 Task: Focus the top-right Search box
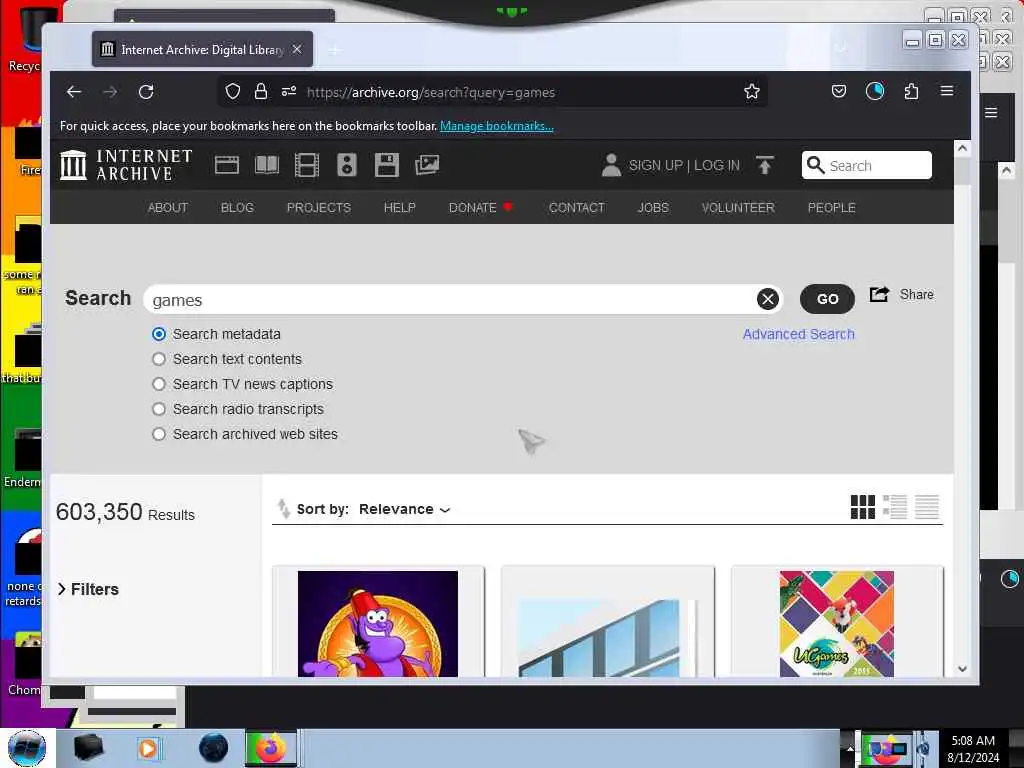[867, 165]
